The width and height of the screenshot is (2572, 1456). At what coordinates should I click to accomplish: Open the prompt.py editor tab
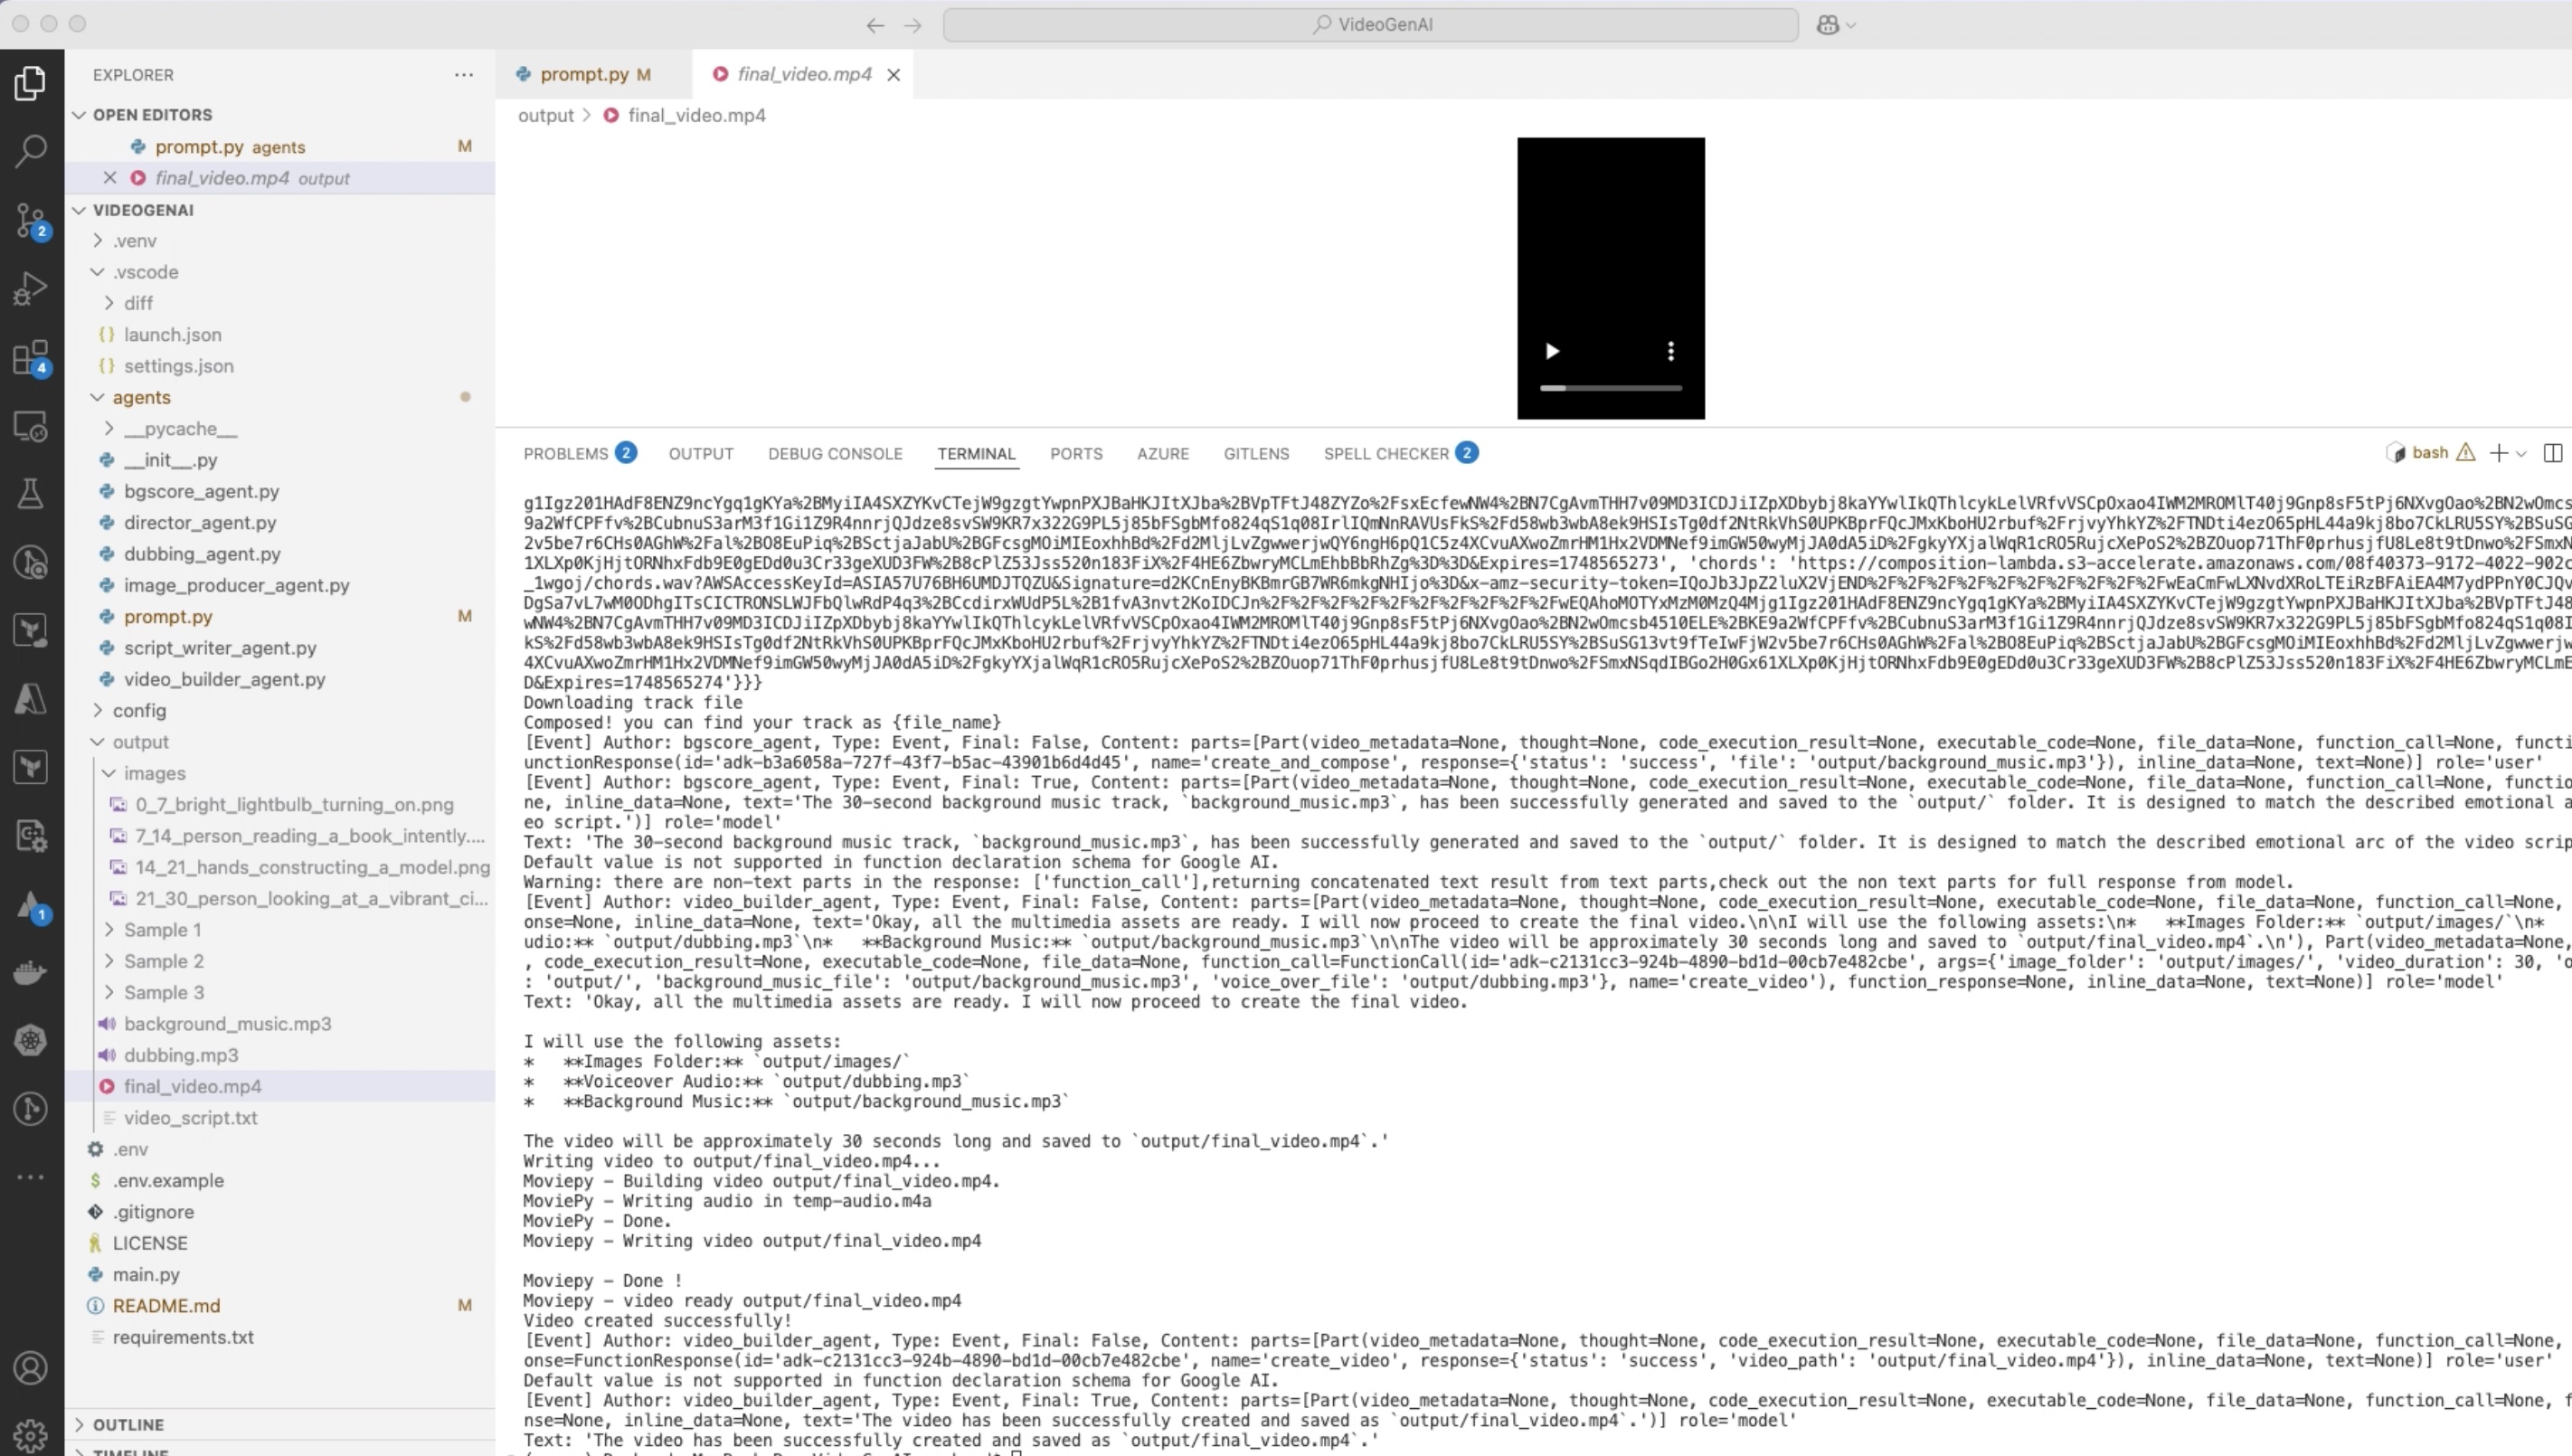[584, 74]
